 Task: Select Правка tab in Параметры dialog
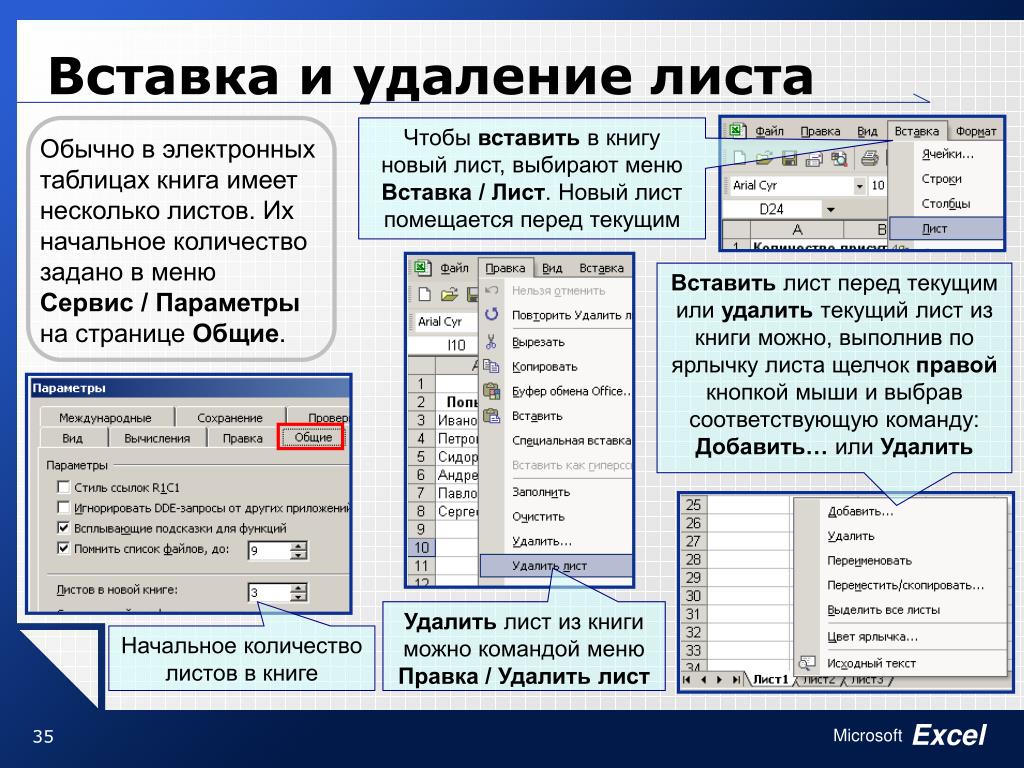(242, 438)
